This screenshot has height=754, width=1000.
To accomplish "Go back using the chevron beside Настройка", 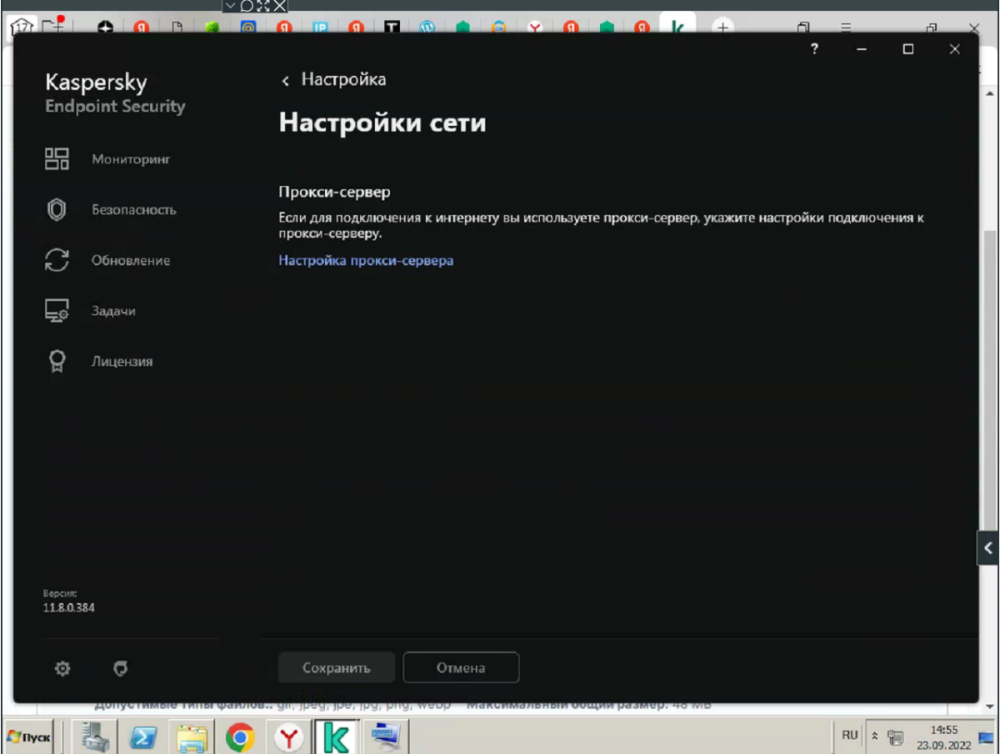I will tap(285, 79).
